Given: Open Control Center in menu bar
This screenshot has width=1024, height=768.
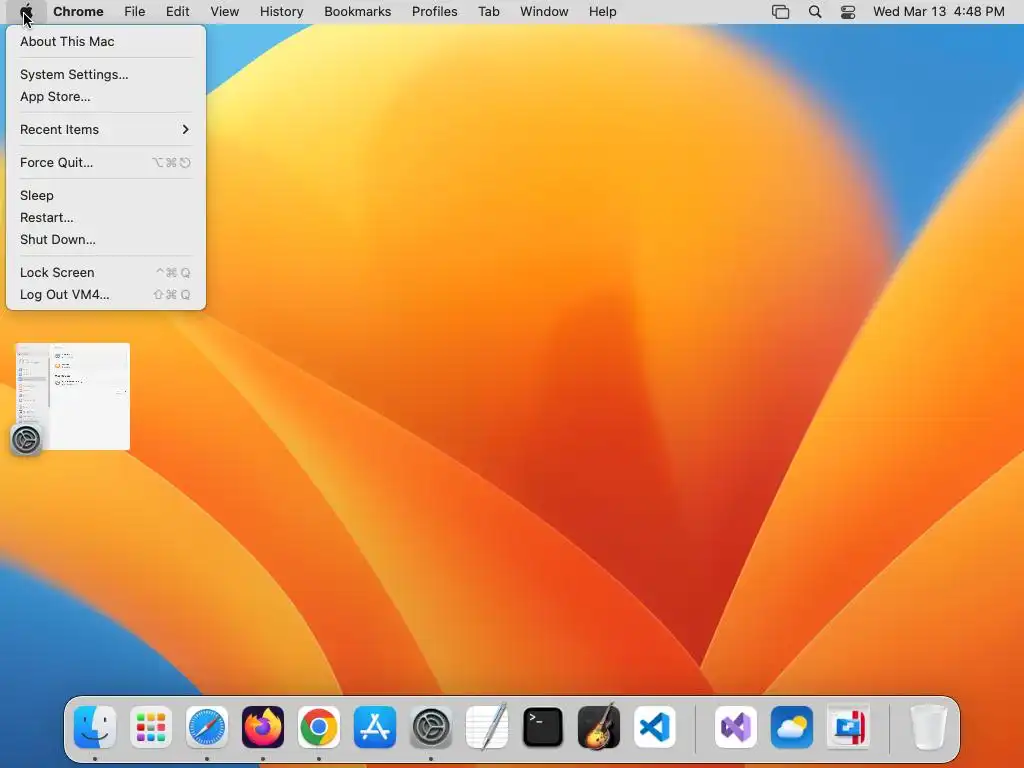Looking at the screenshot, I should pos(848,12).
